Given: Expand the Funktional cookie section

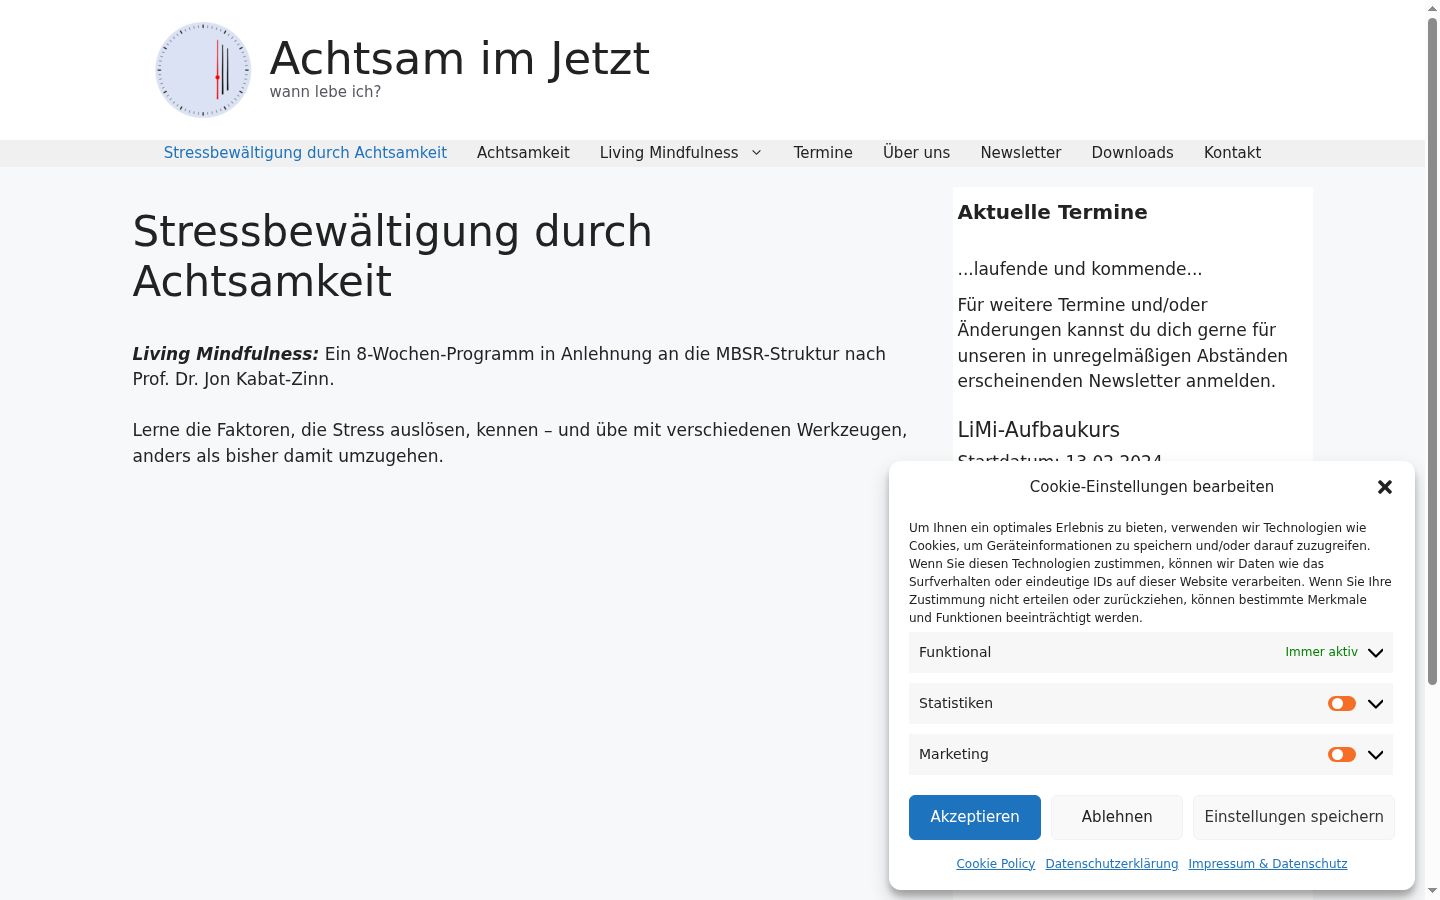Looking at the screenshot, I should coord(1375,653).
